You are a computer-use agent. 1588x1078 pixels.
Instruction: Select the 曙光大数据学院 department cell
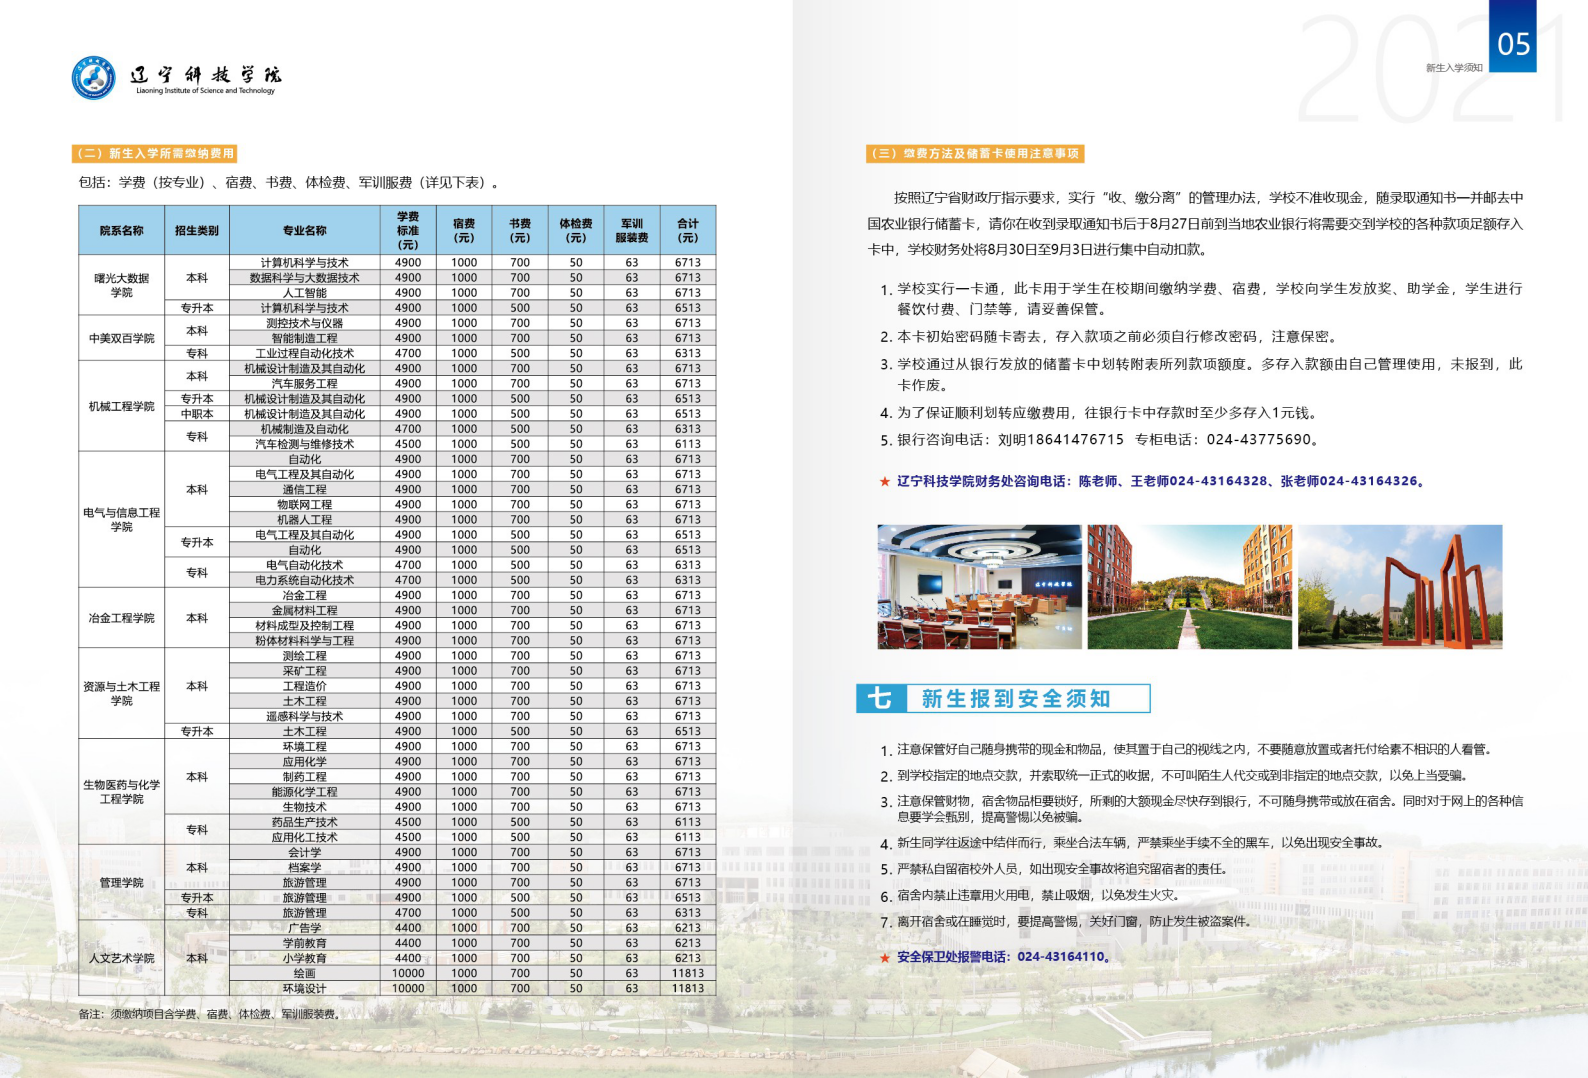click(121, 285)
